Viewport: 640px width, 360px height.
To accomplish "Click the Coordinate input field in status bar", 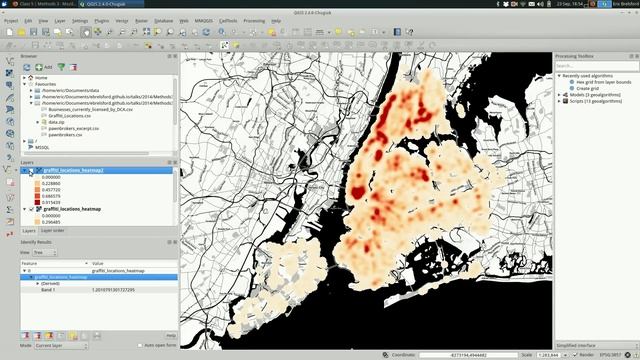I will coord(468,355).
